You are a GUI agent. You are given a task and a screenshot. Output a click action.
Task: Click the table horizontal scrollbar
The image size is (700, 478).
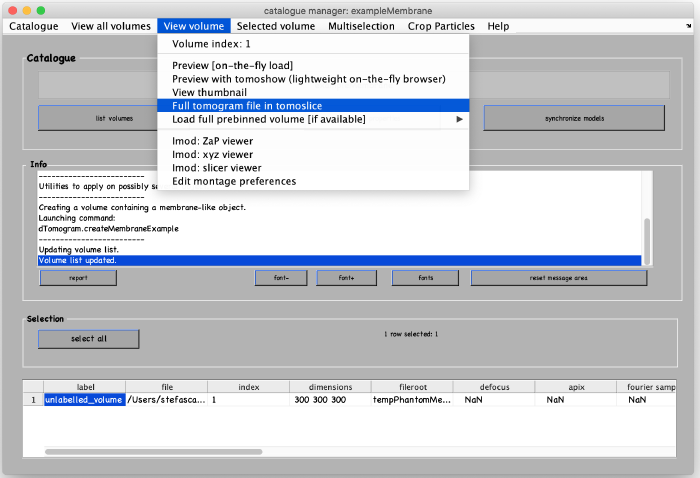(154, 452)
